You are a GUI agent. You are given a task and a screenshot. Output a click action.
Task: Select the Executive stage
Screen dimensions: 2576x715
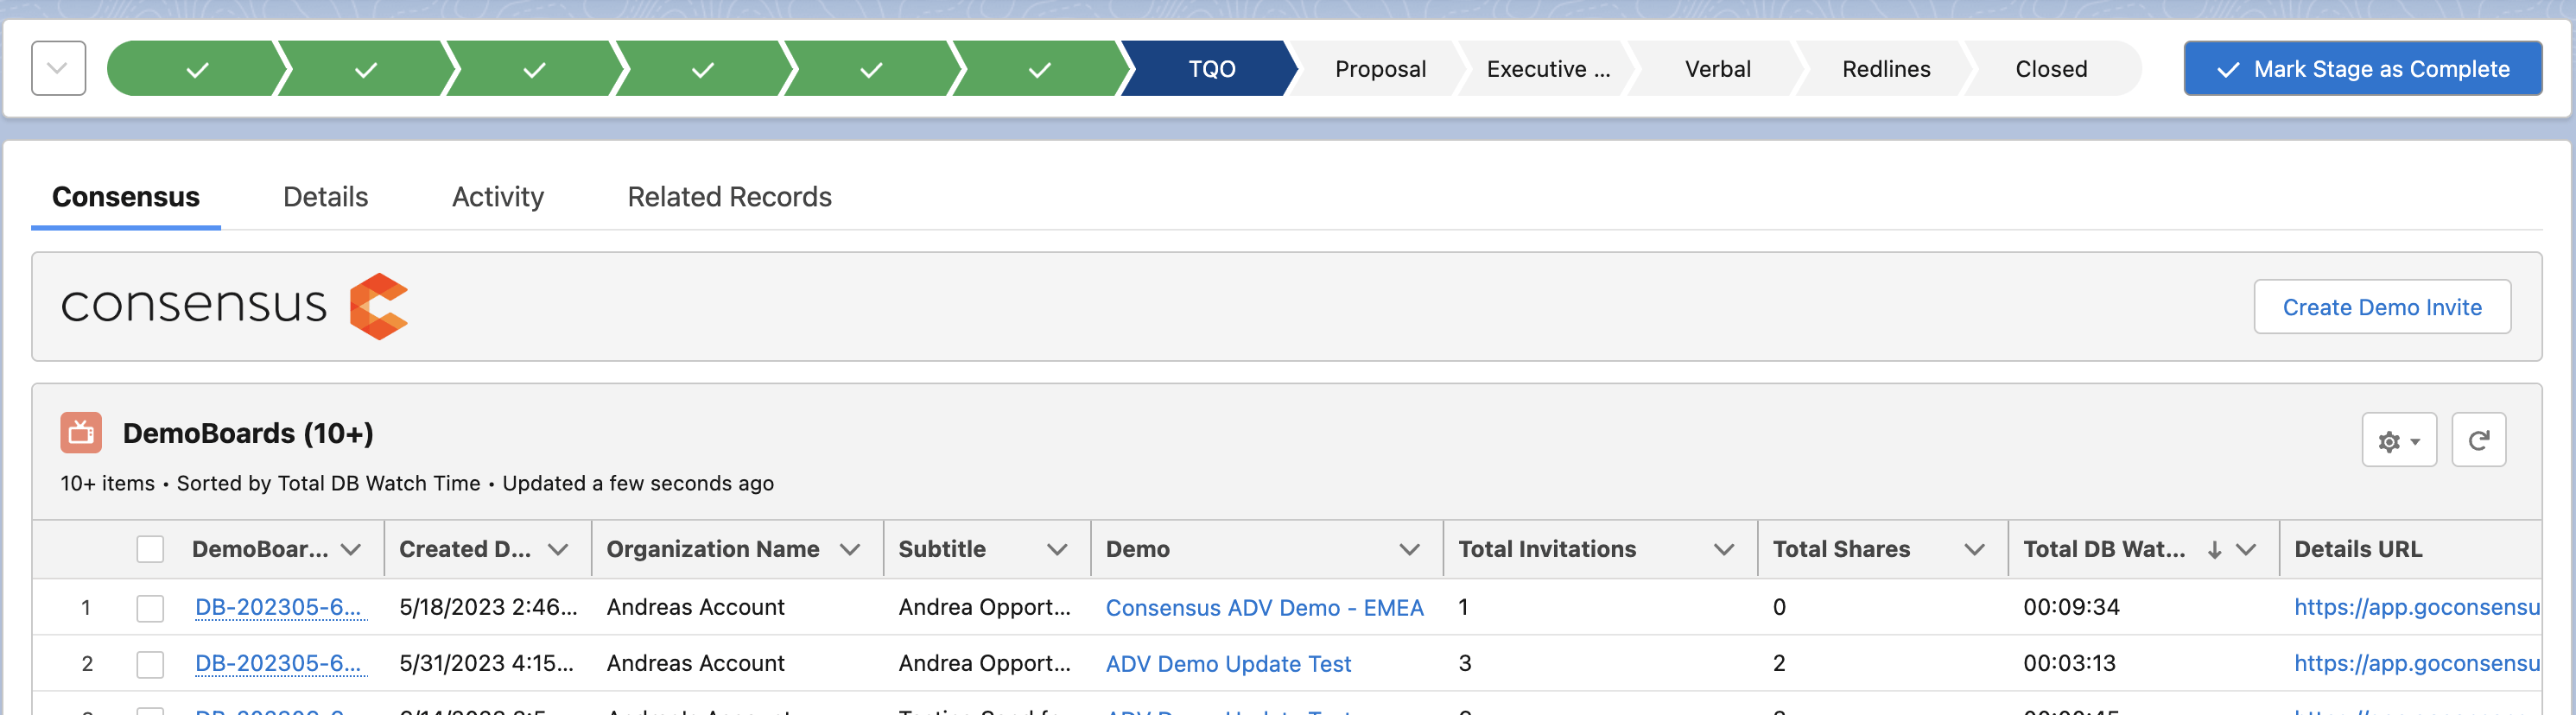[1548, 69]
